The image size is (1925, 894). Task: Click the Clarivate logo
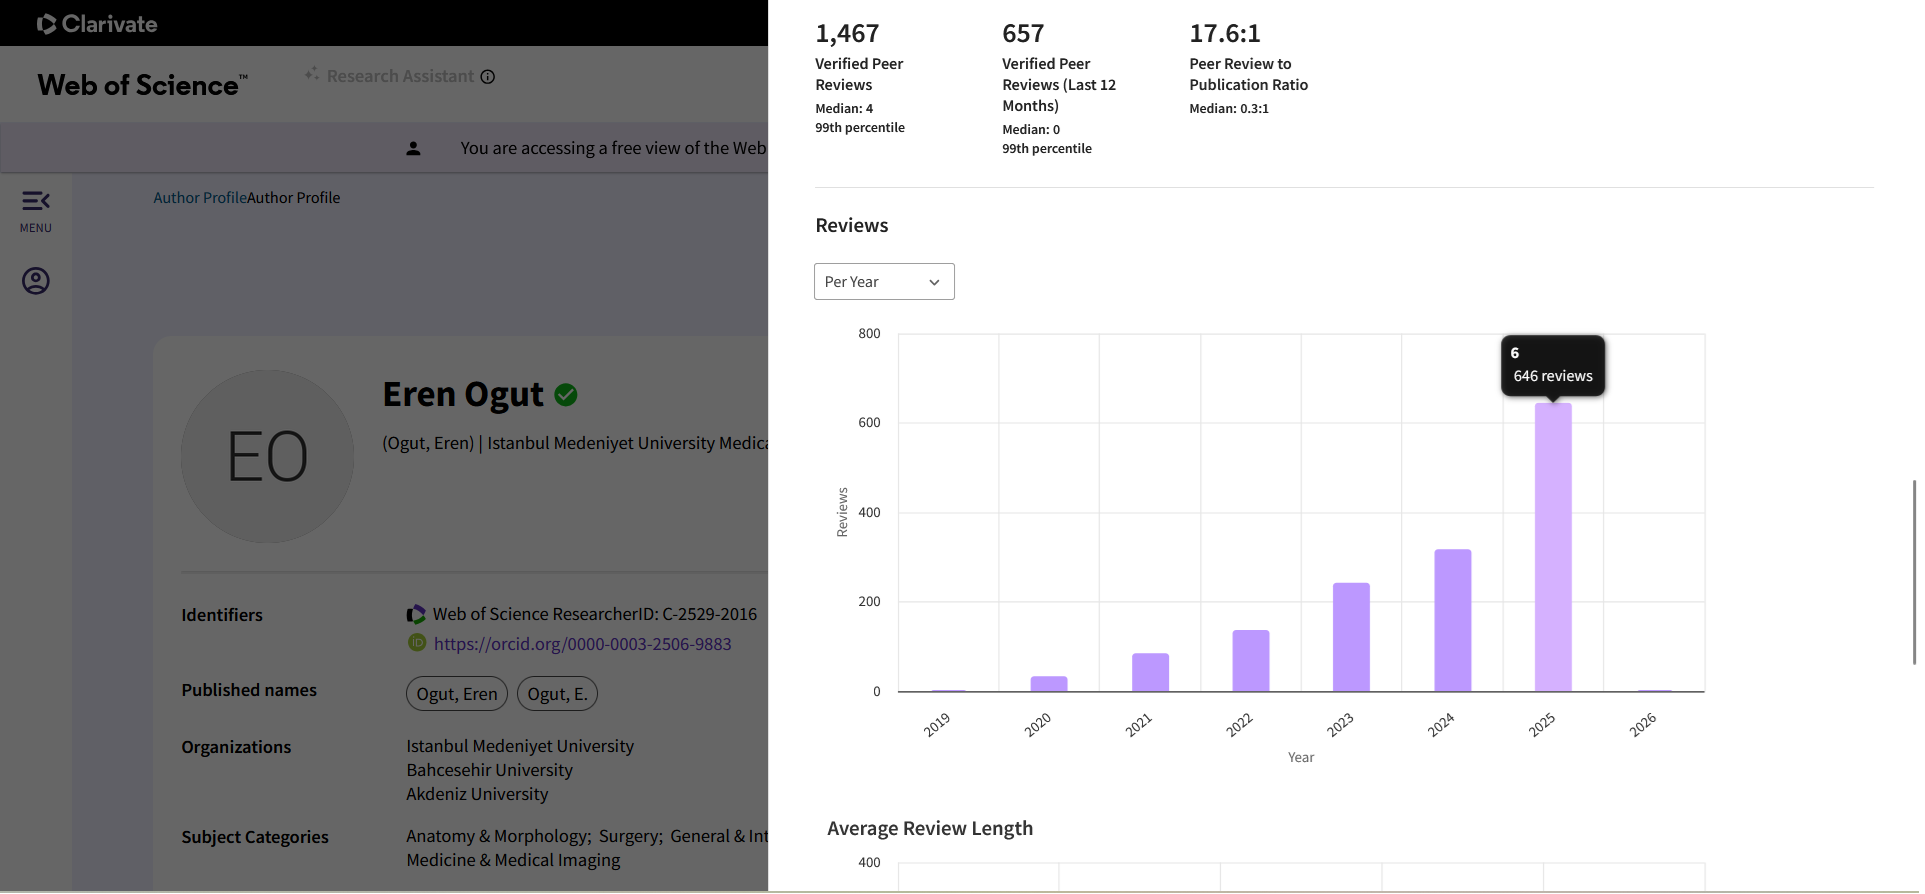pyautogui.click(x=97, y=24)
